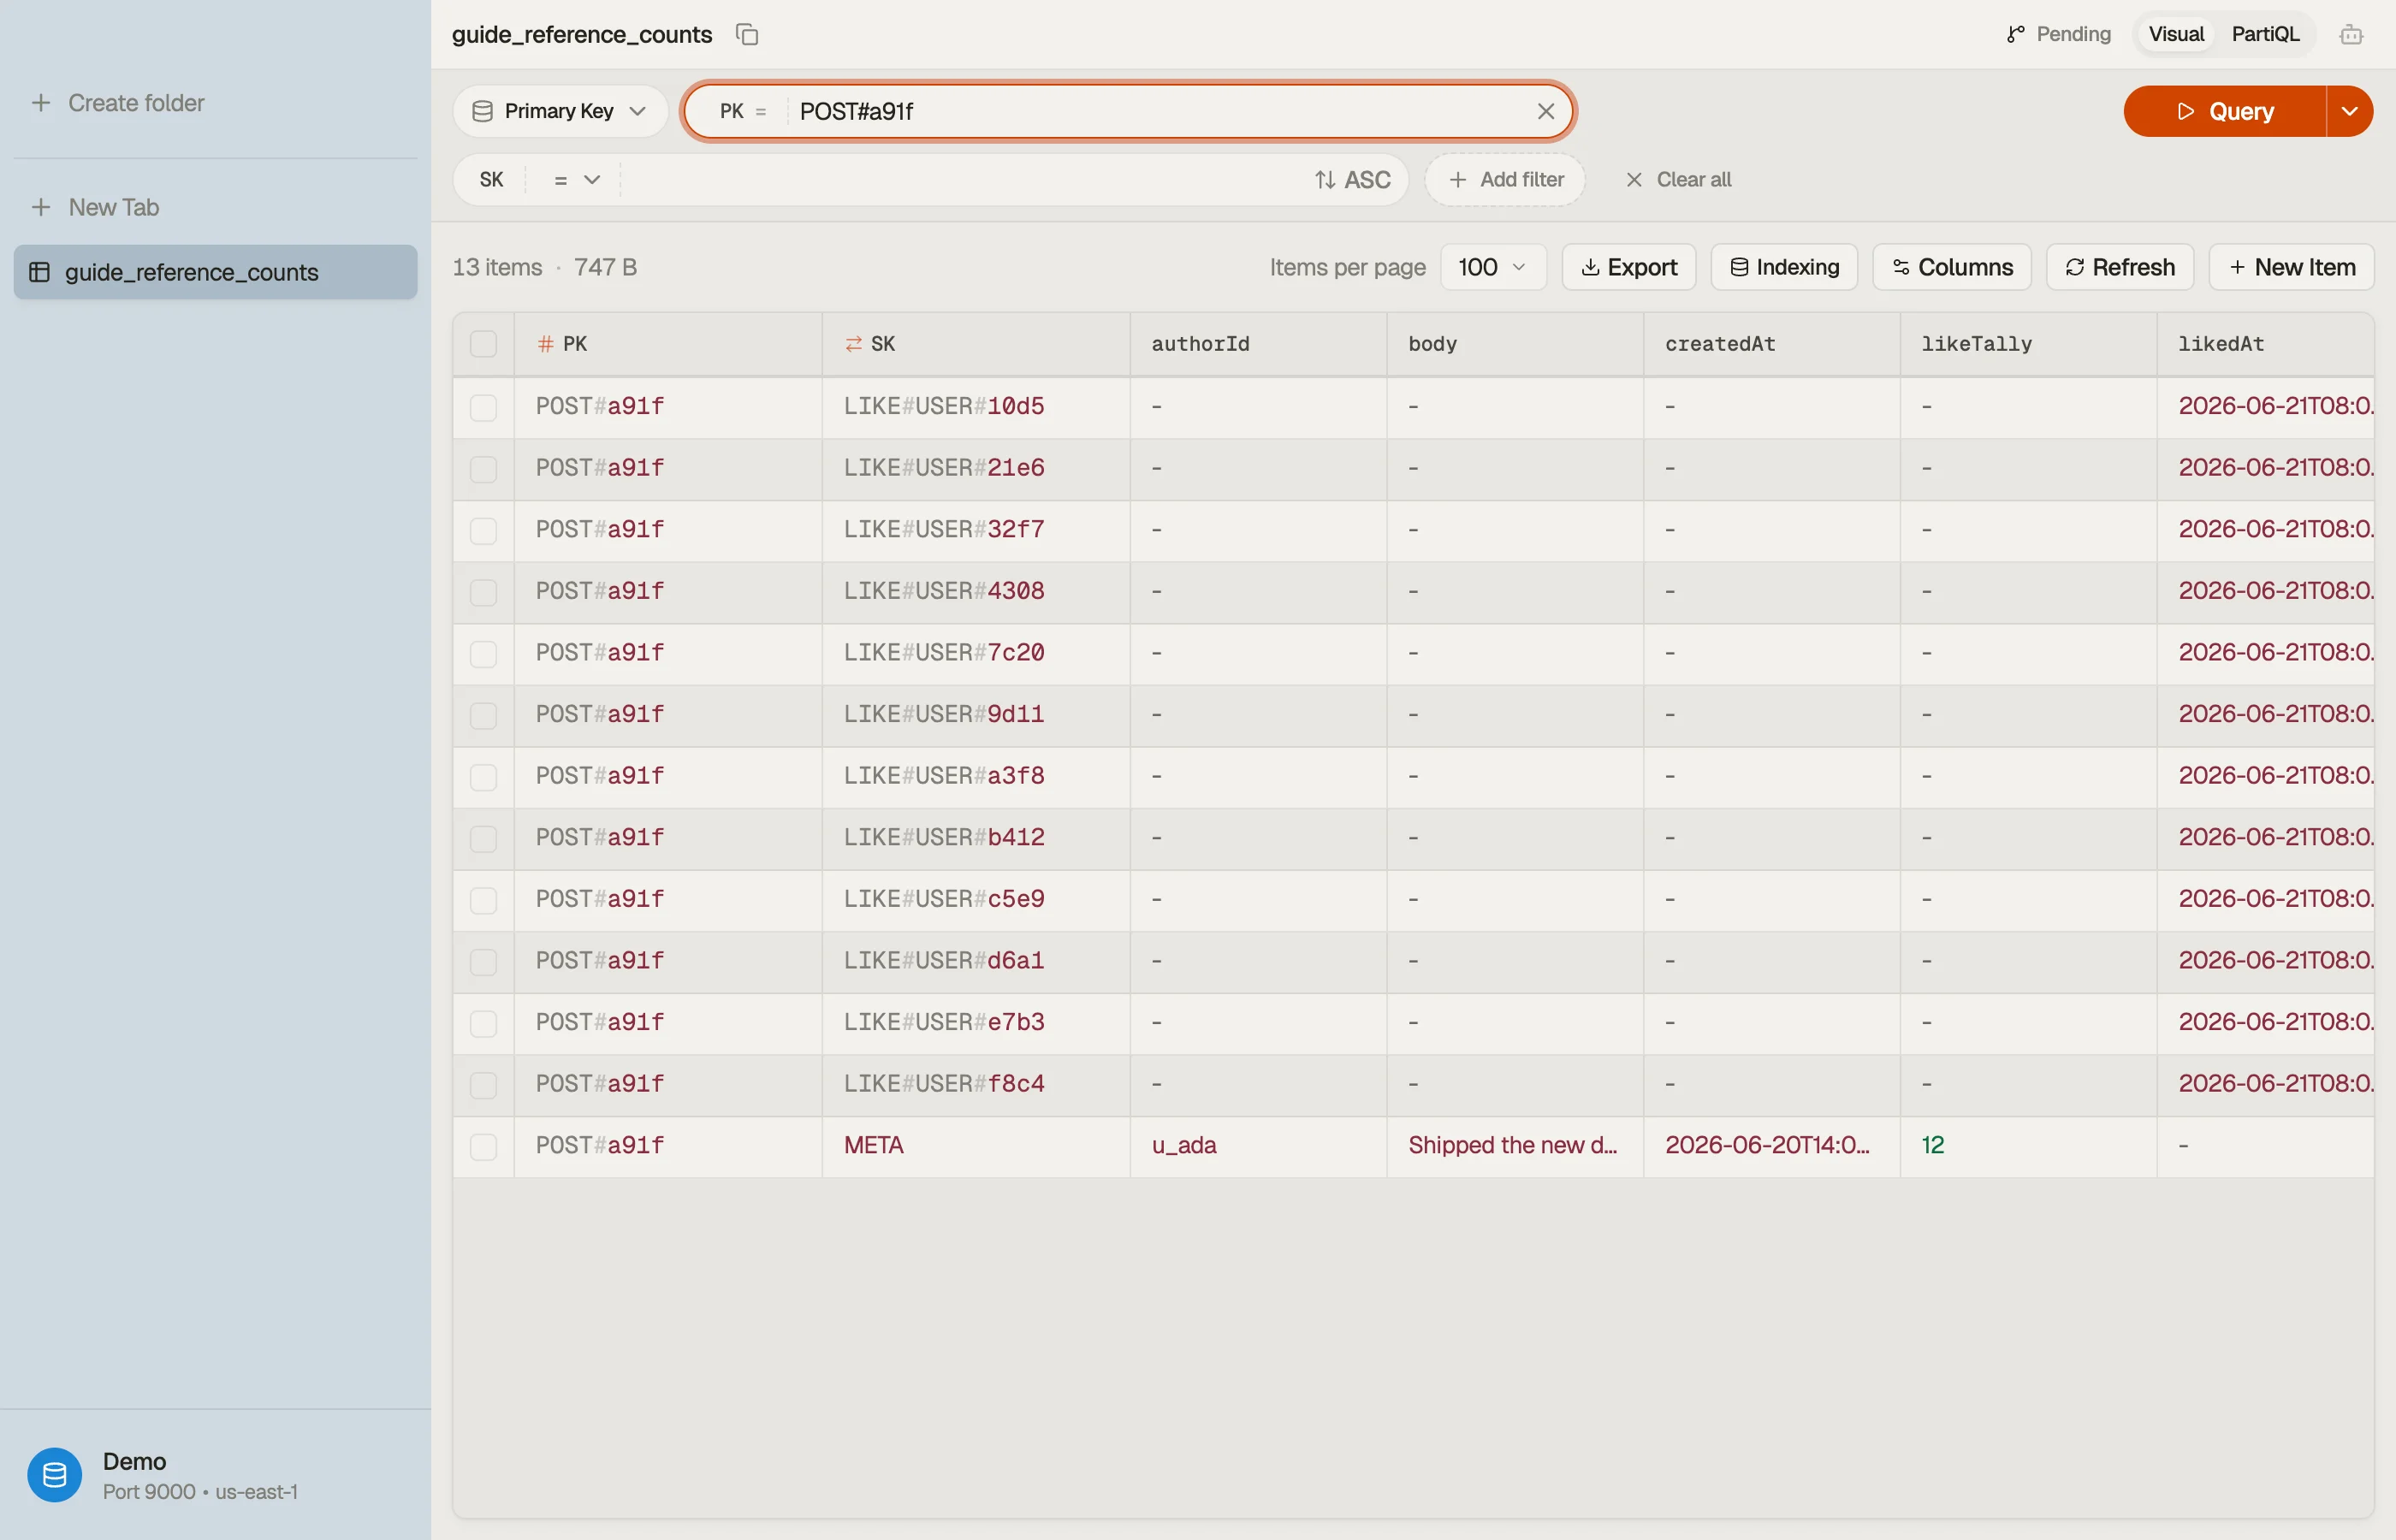The height and width of the screenshot is (1540, 2396).
Task: Open a New Tab
Action: pos(96,207)
